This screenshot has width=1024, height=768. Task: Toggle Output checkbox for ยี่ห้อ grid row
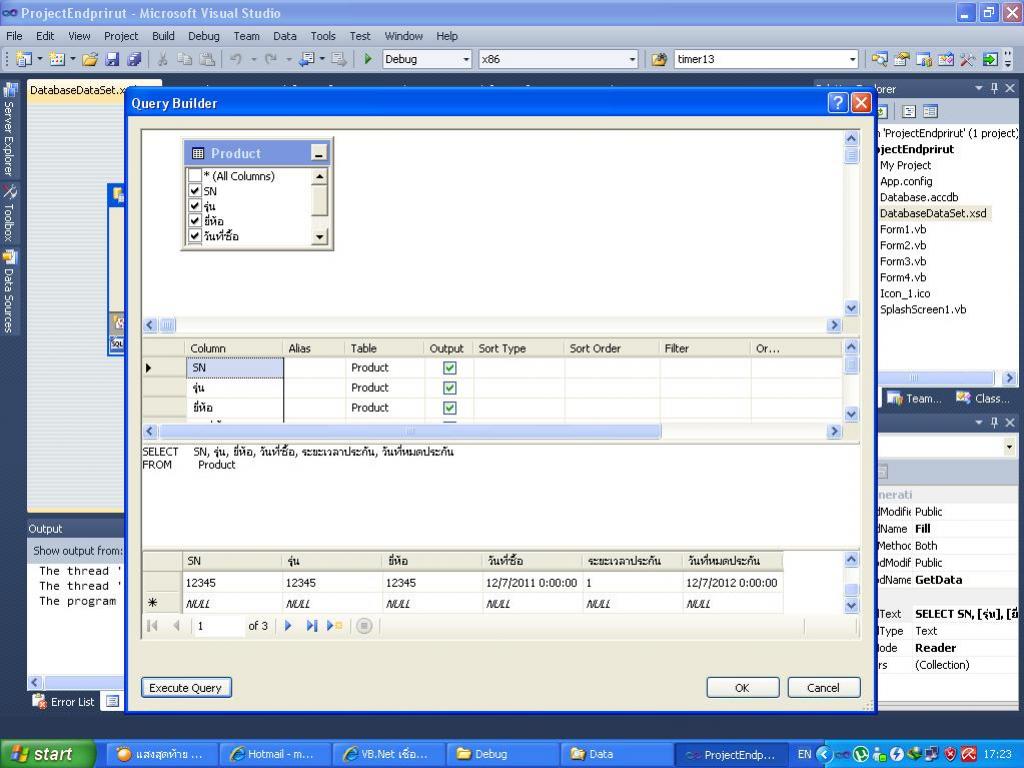[x=449, y=408]
